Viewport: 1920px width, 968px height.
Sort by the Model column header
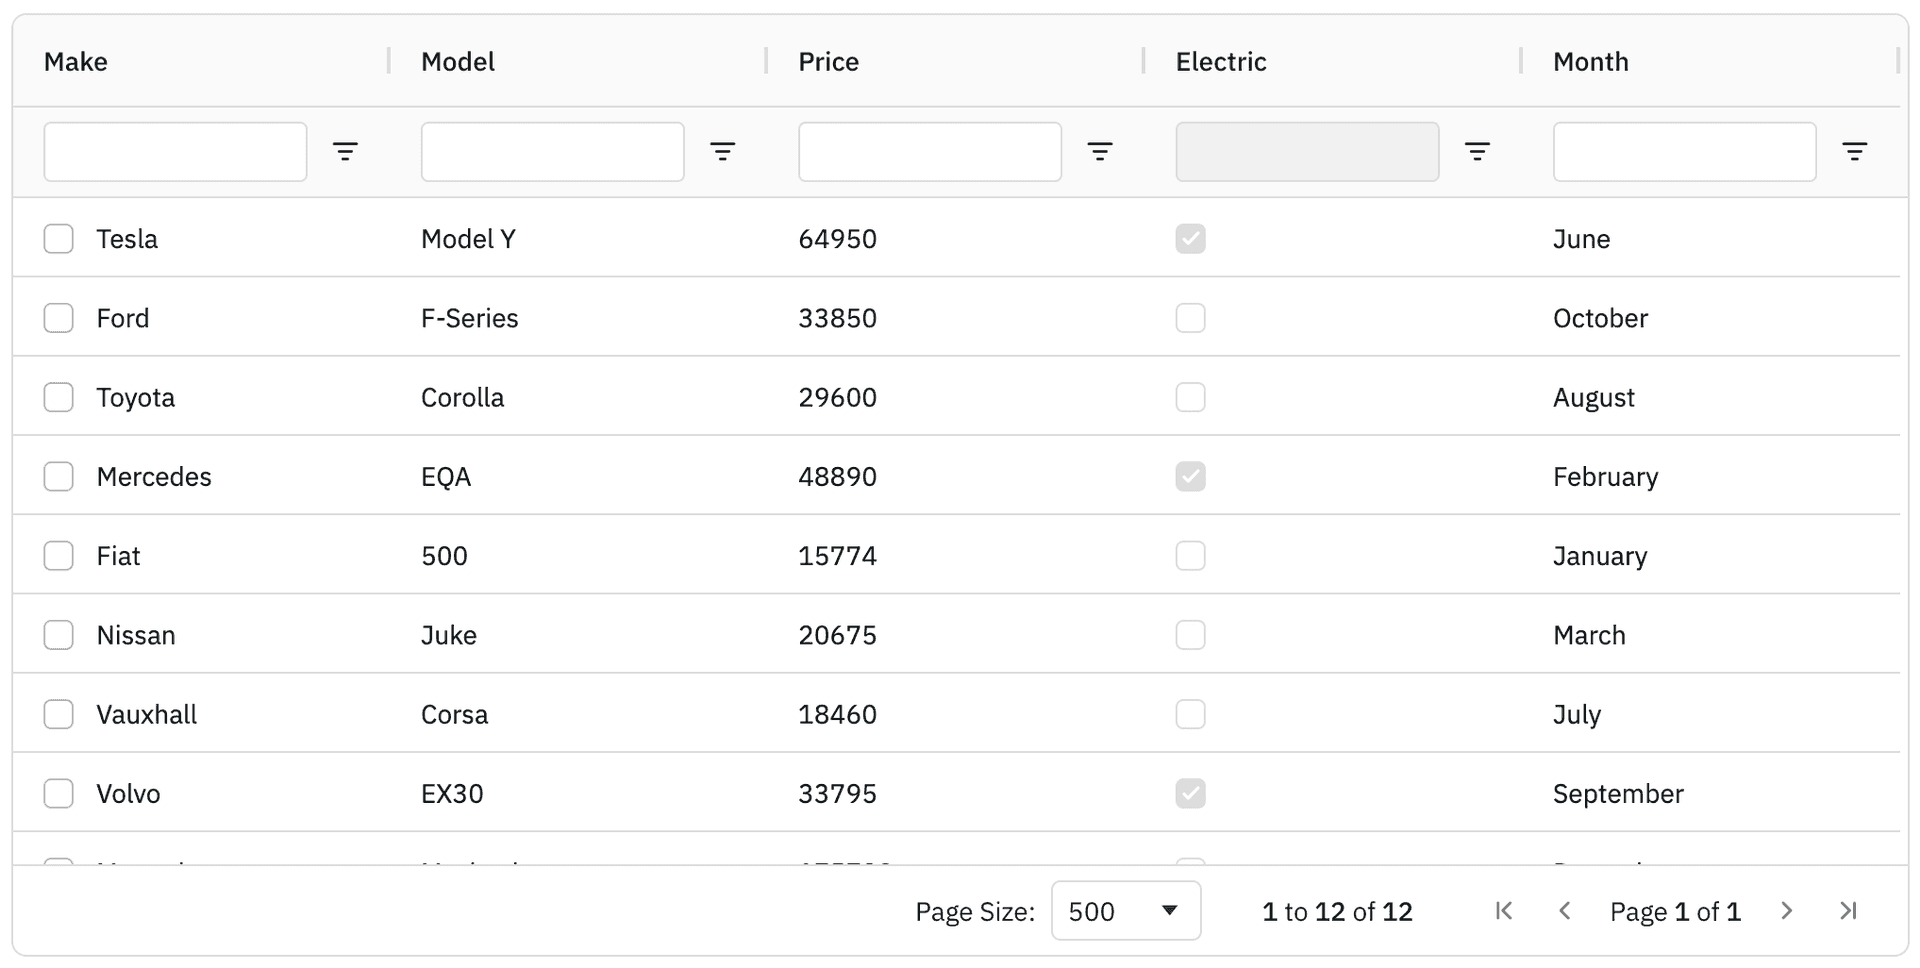(x=458, y=62)
